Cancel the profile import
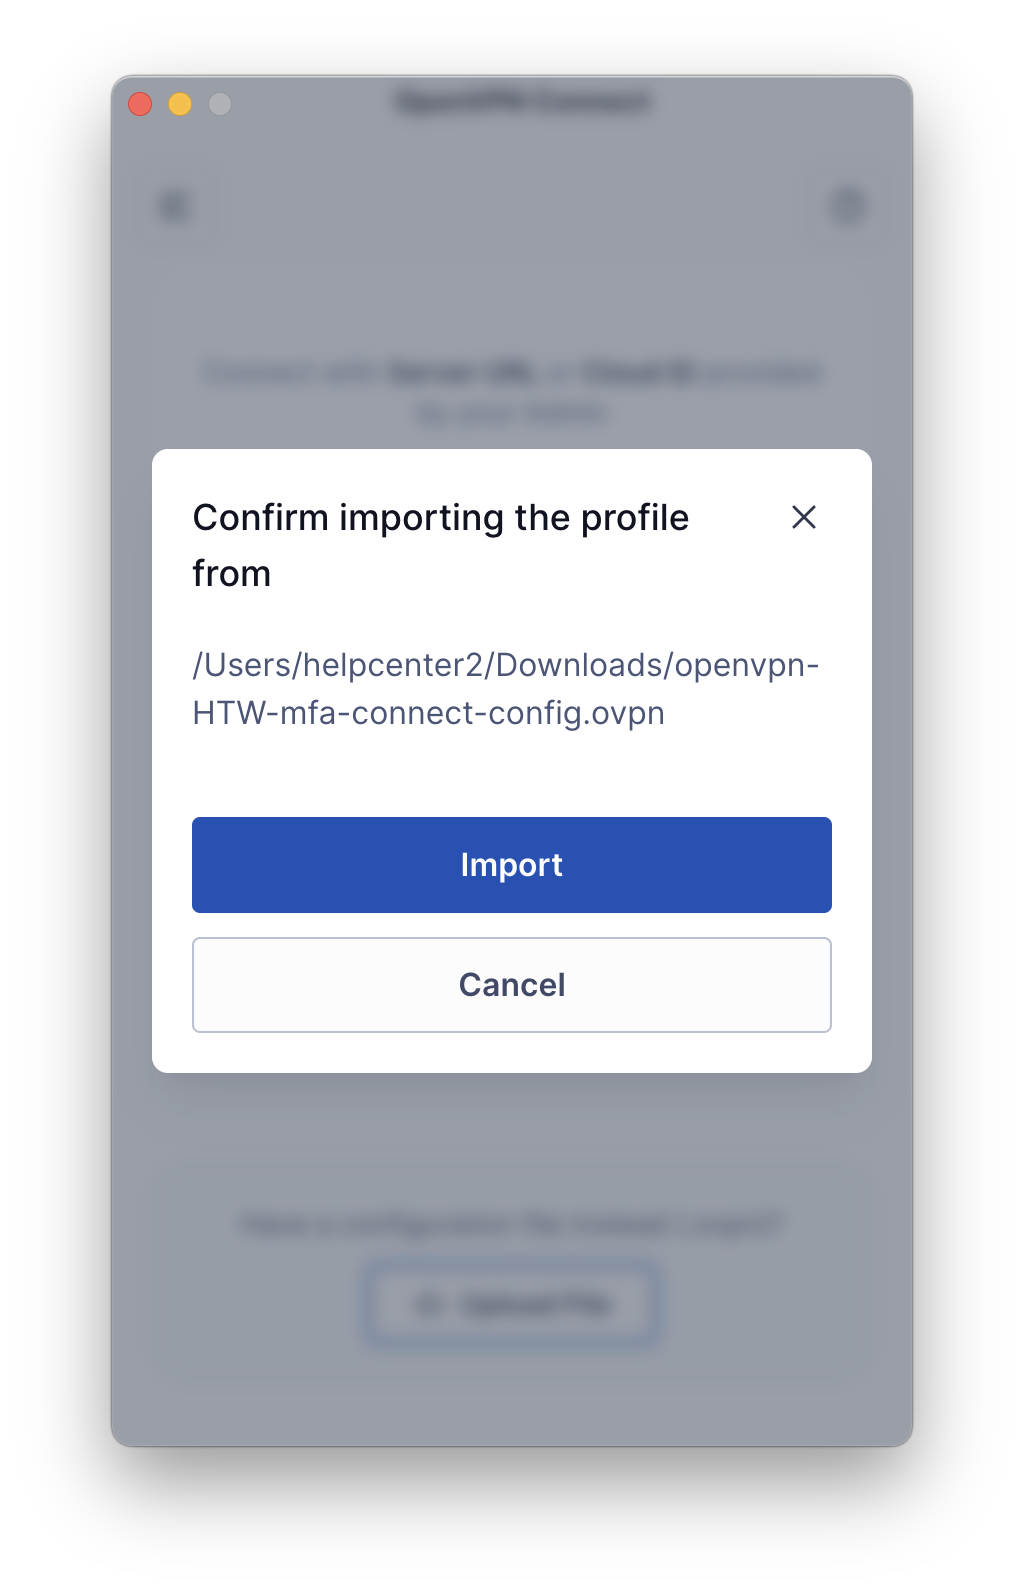Image resolution: width=1024 pixels, height=1594 pixels. tap(512, 985)
